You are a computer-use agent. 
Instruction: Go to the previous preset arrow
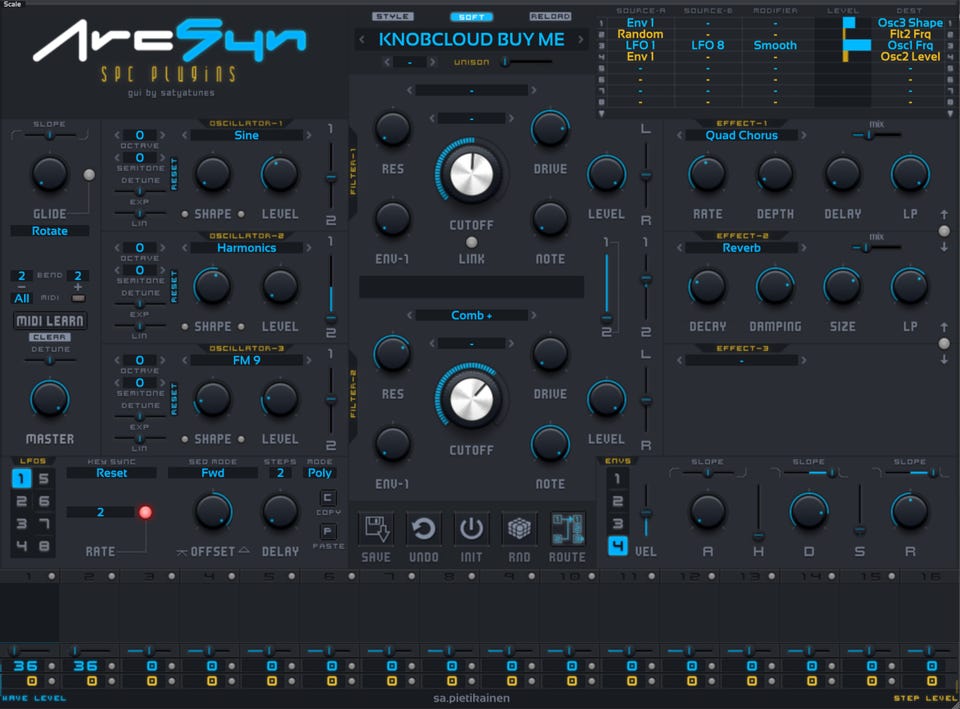pyautogui.click(x=362, y=40)
